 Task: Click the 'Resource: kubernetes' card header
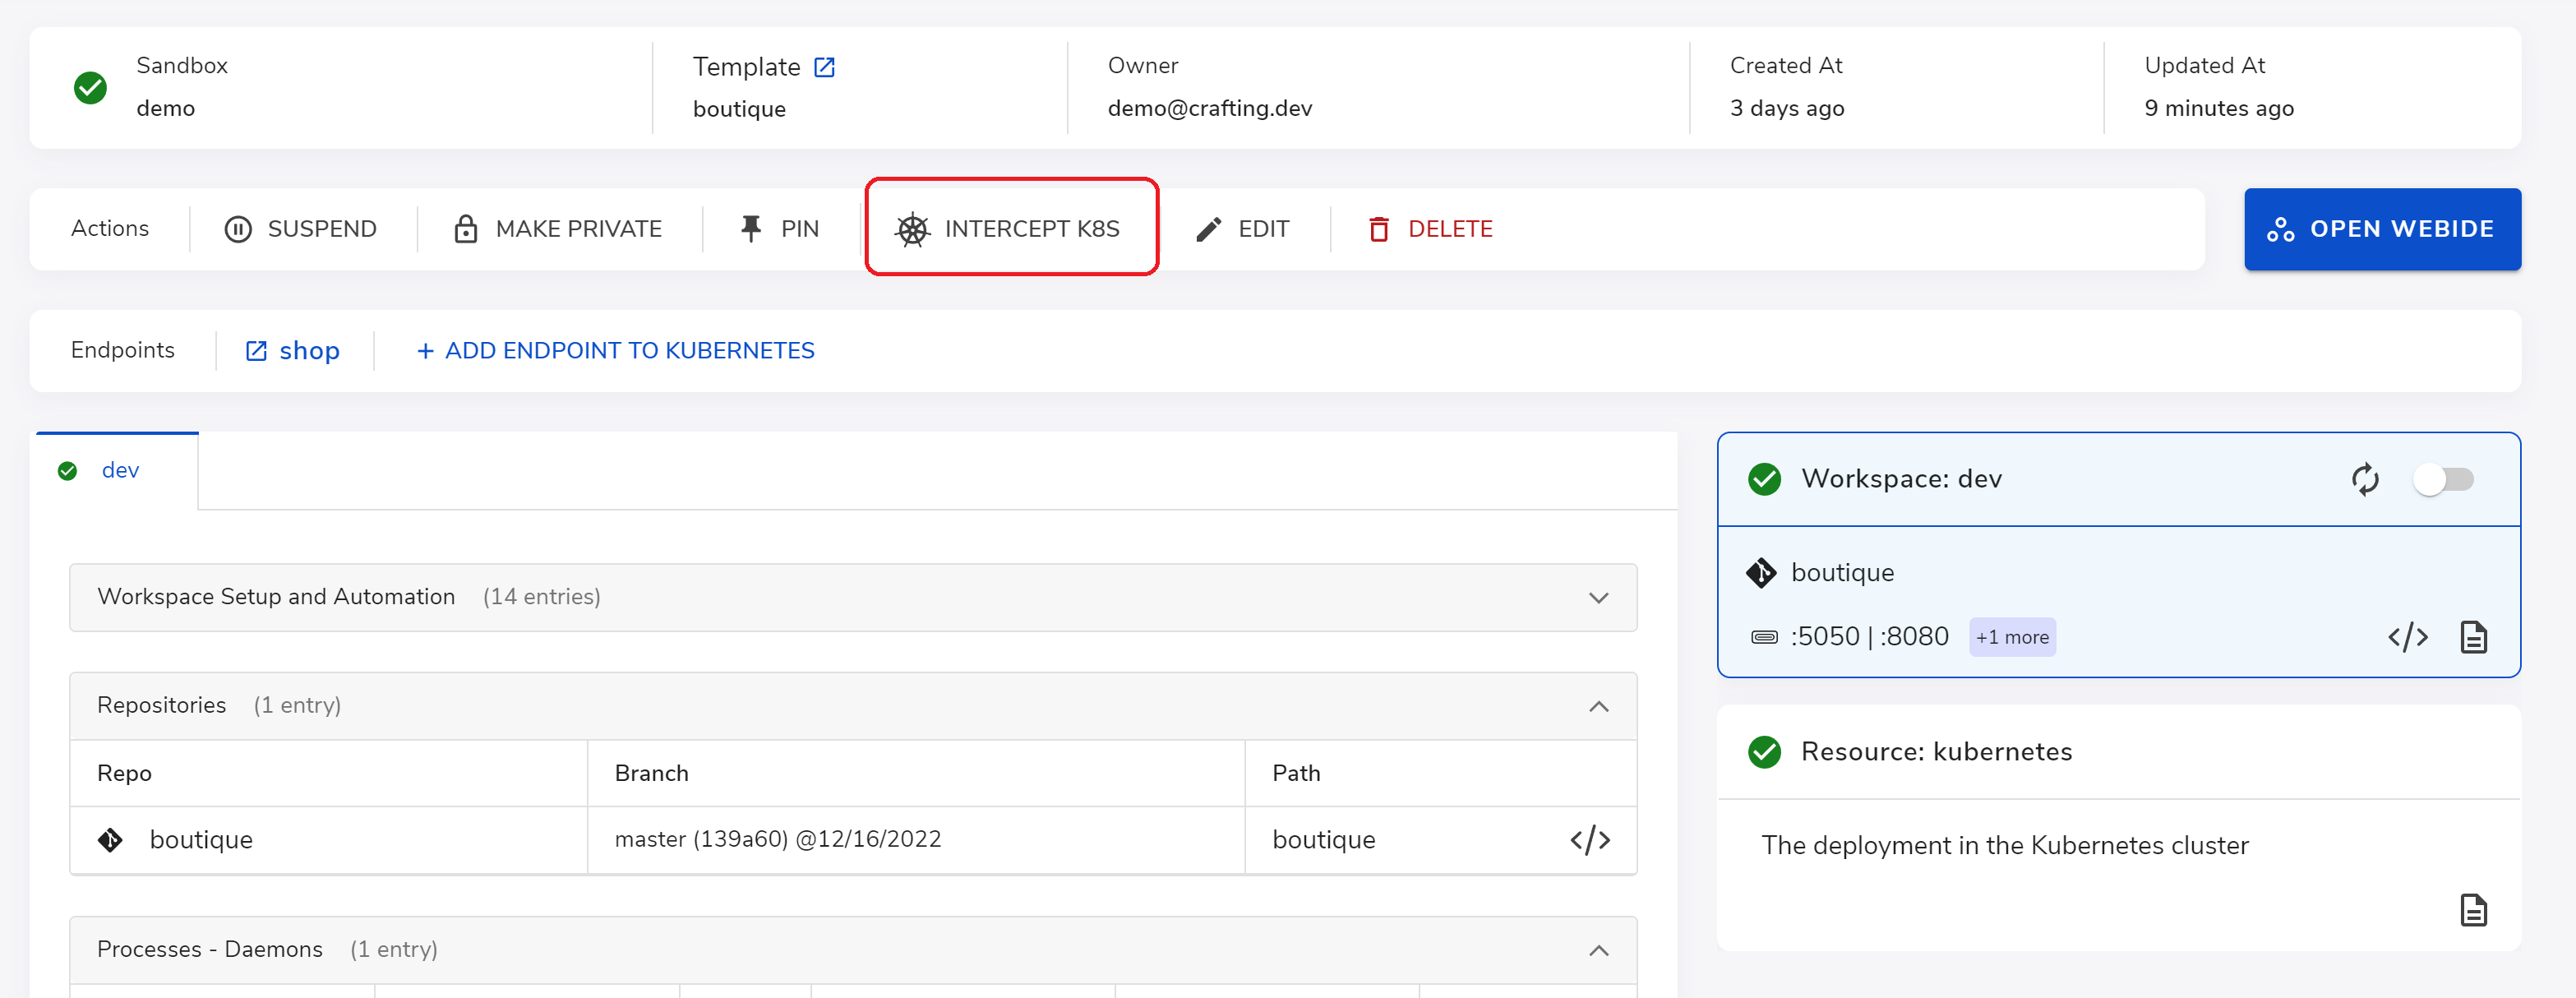pyautogui.click(x=2118, y=752)
